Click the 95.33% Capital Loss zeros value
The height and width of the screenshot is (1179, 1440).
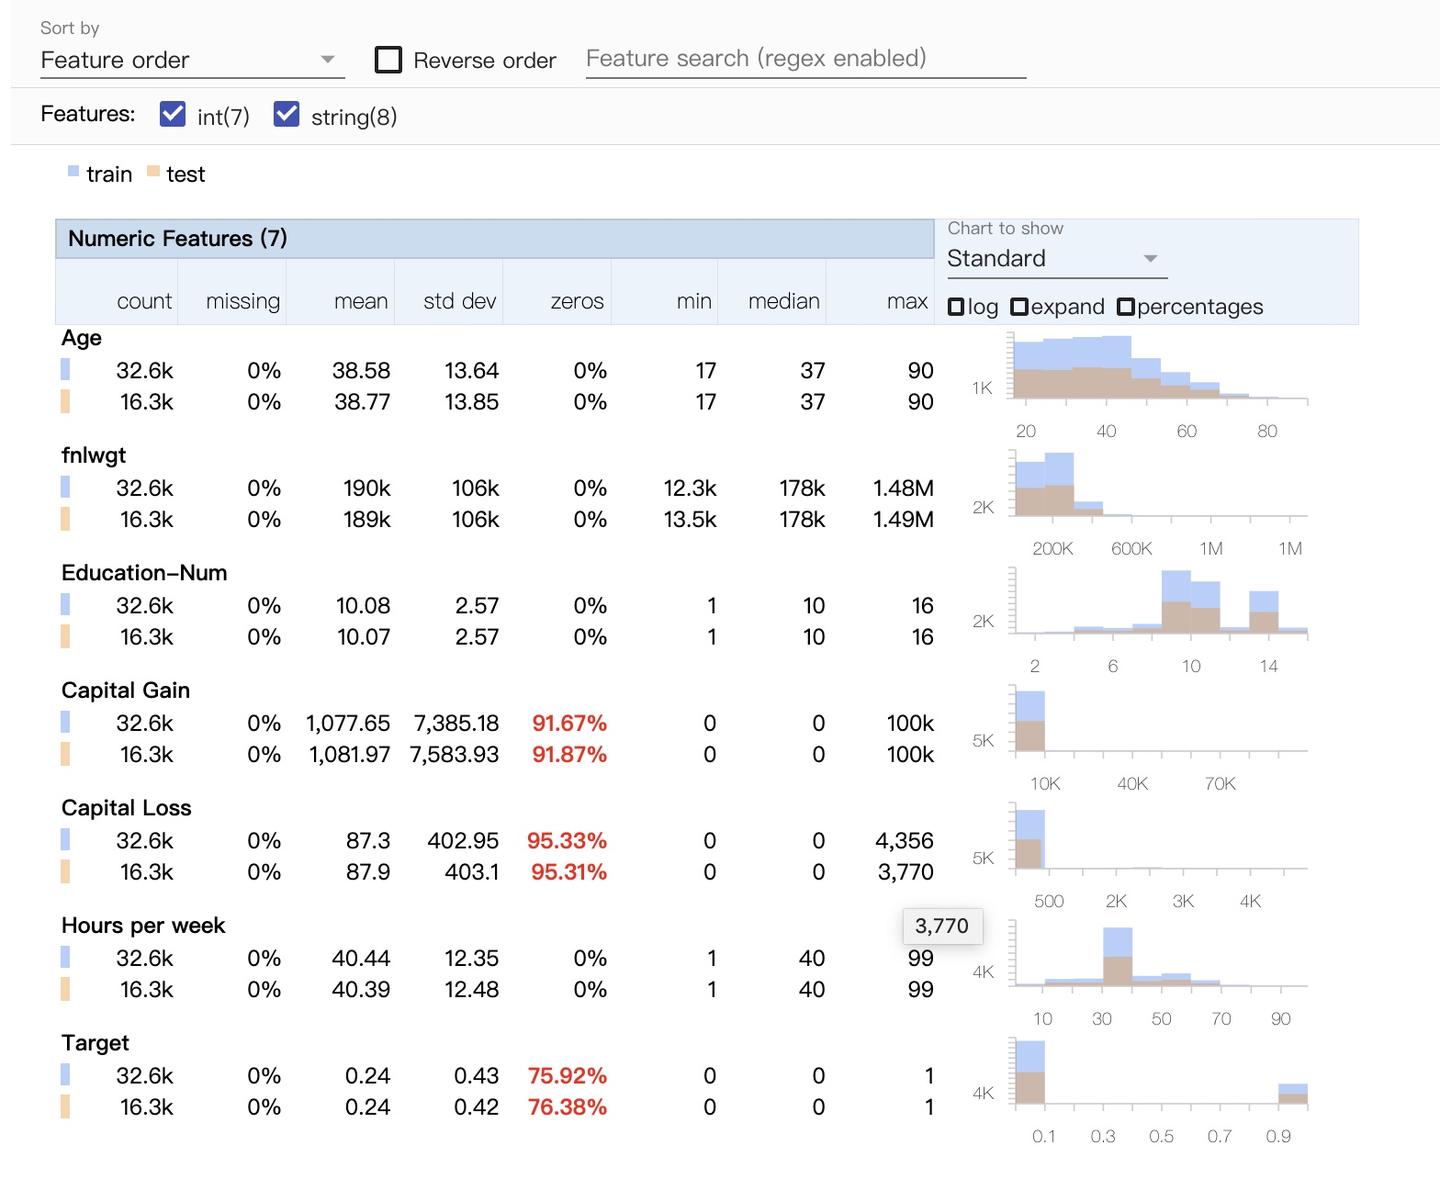point(567,841)
